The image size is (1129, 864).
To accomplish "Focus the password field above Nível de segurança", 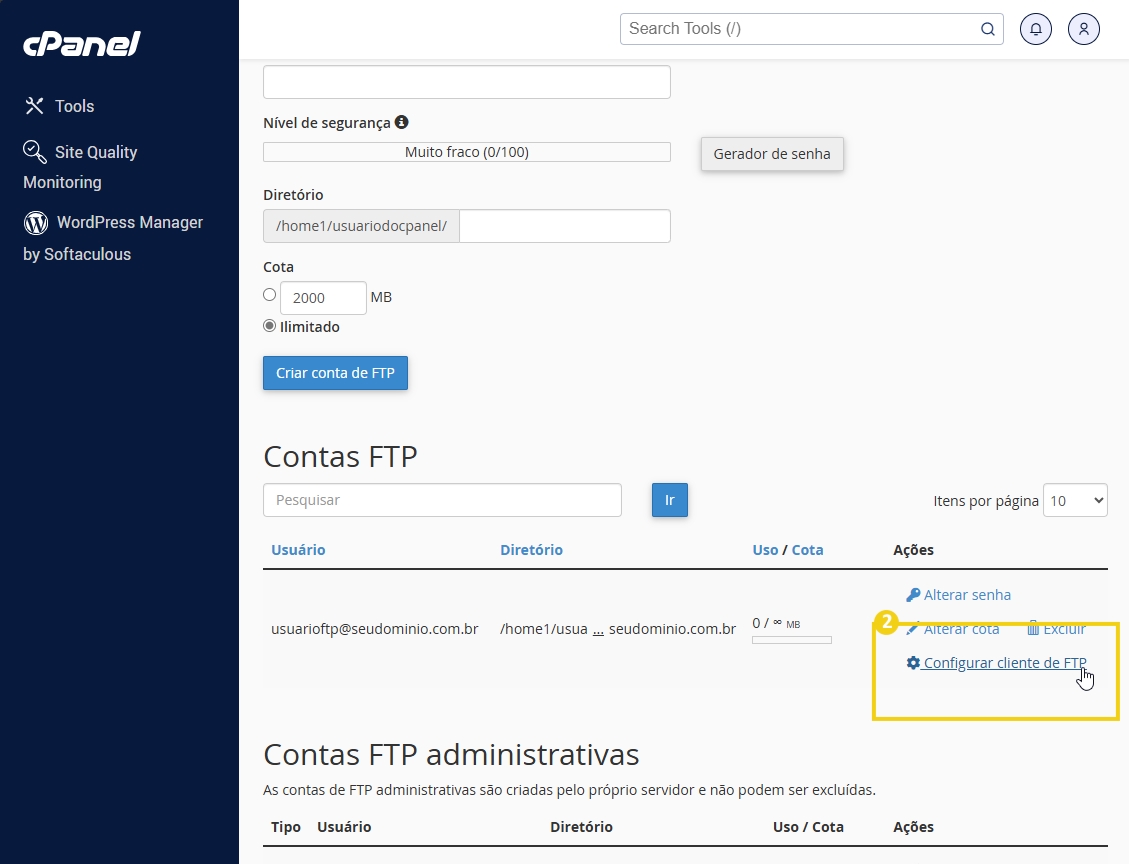I will pyautogui.click(x=467, y=82).
